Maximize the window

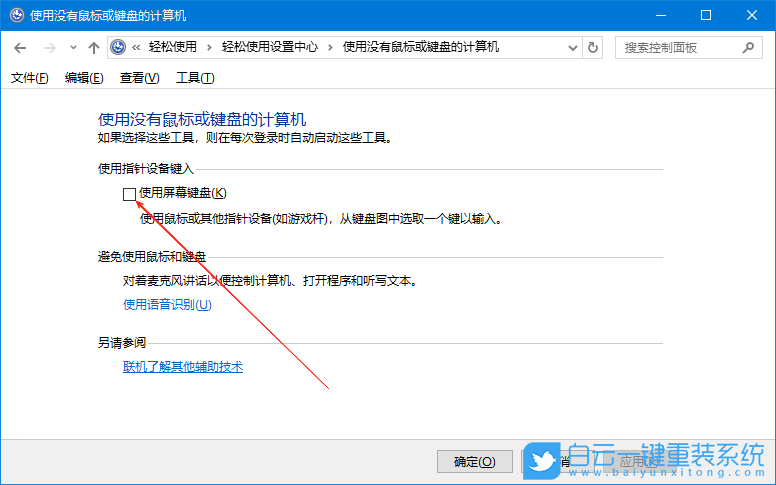[x=706, y=15]
